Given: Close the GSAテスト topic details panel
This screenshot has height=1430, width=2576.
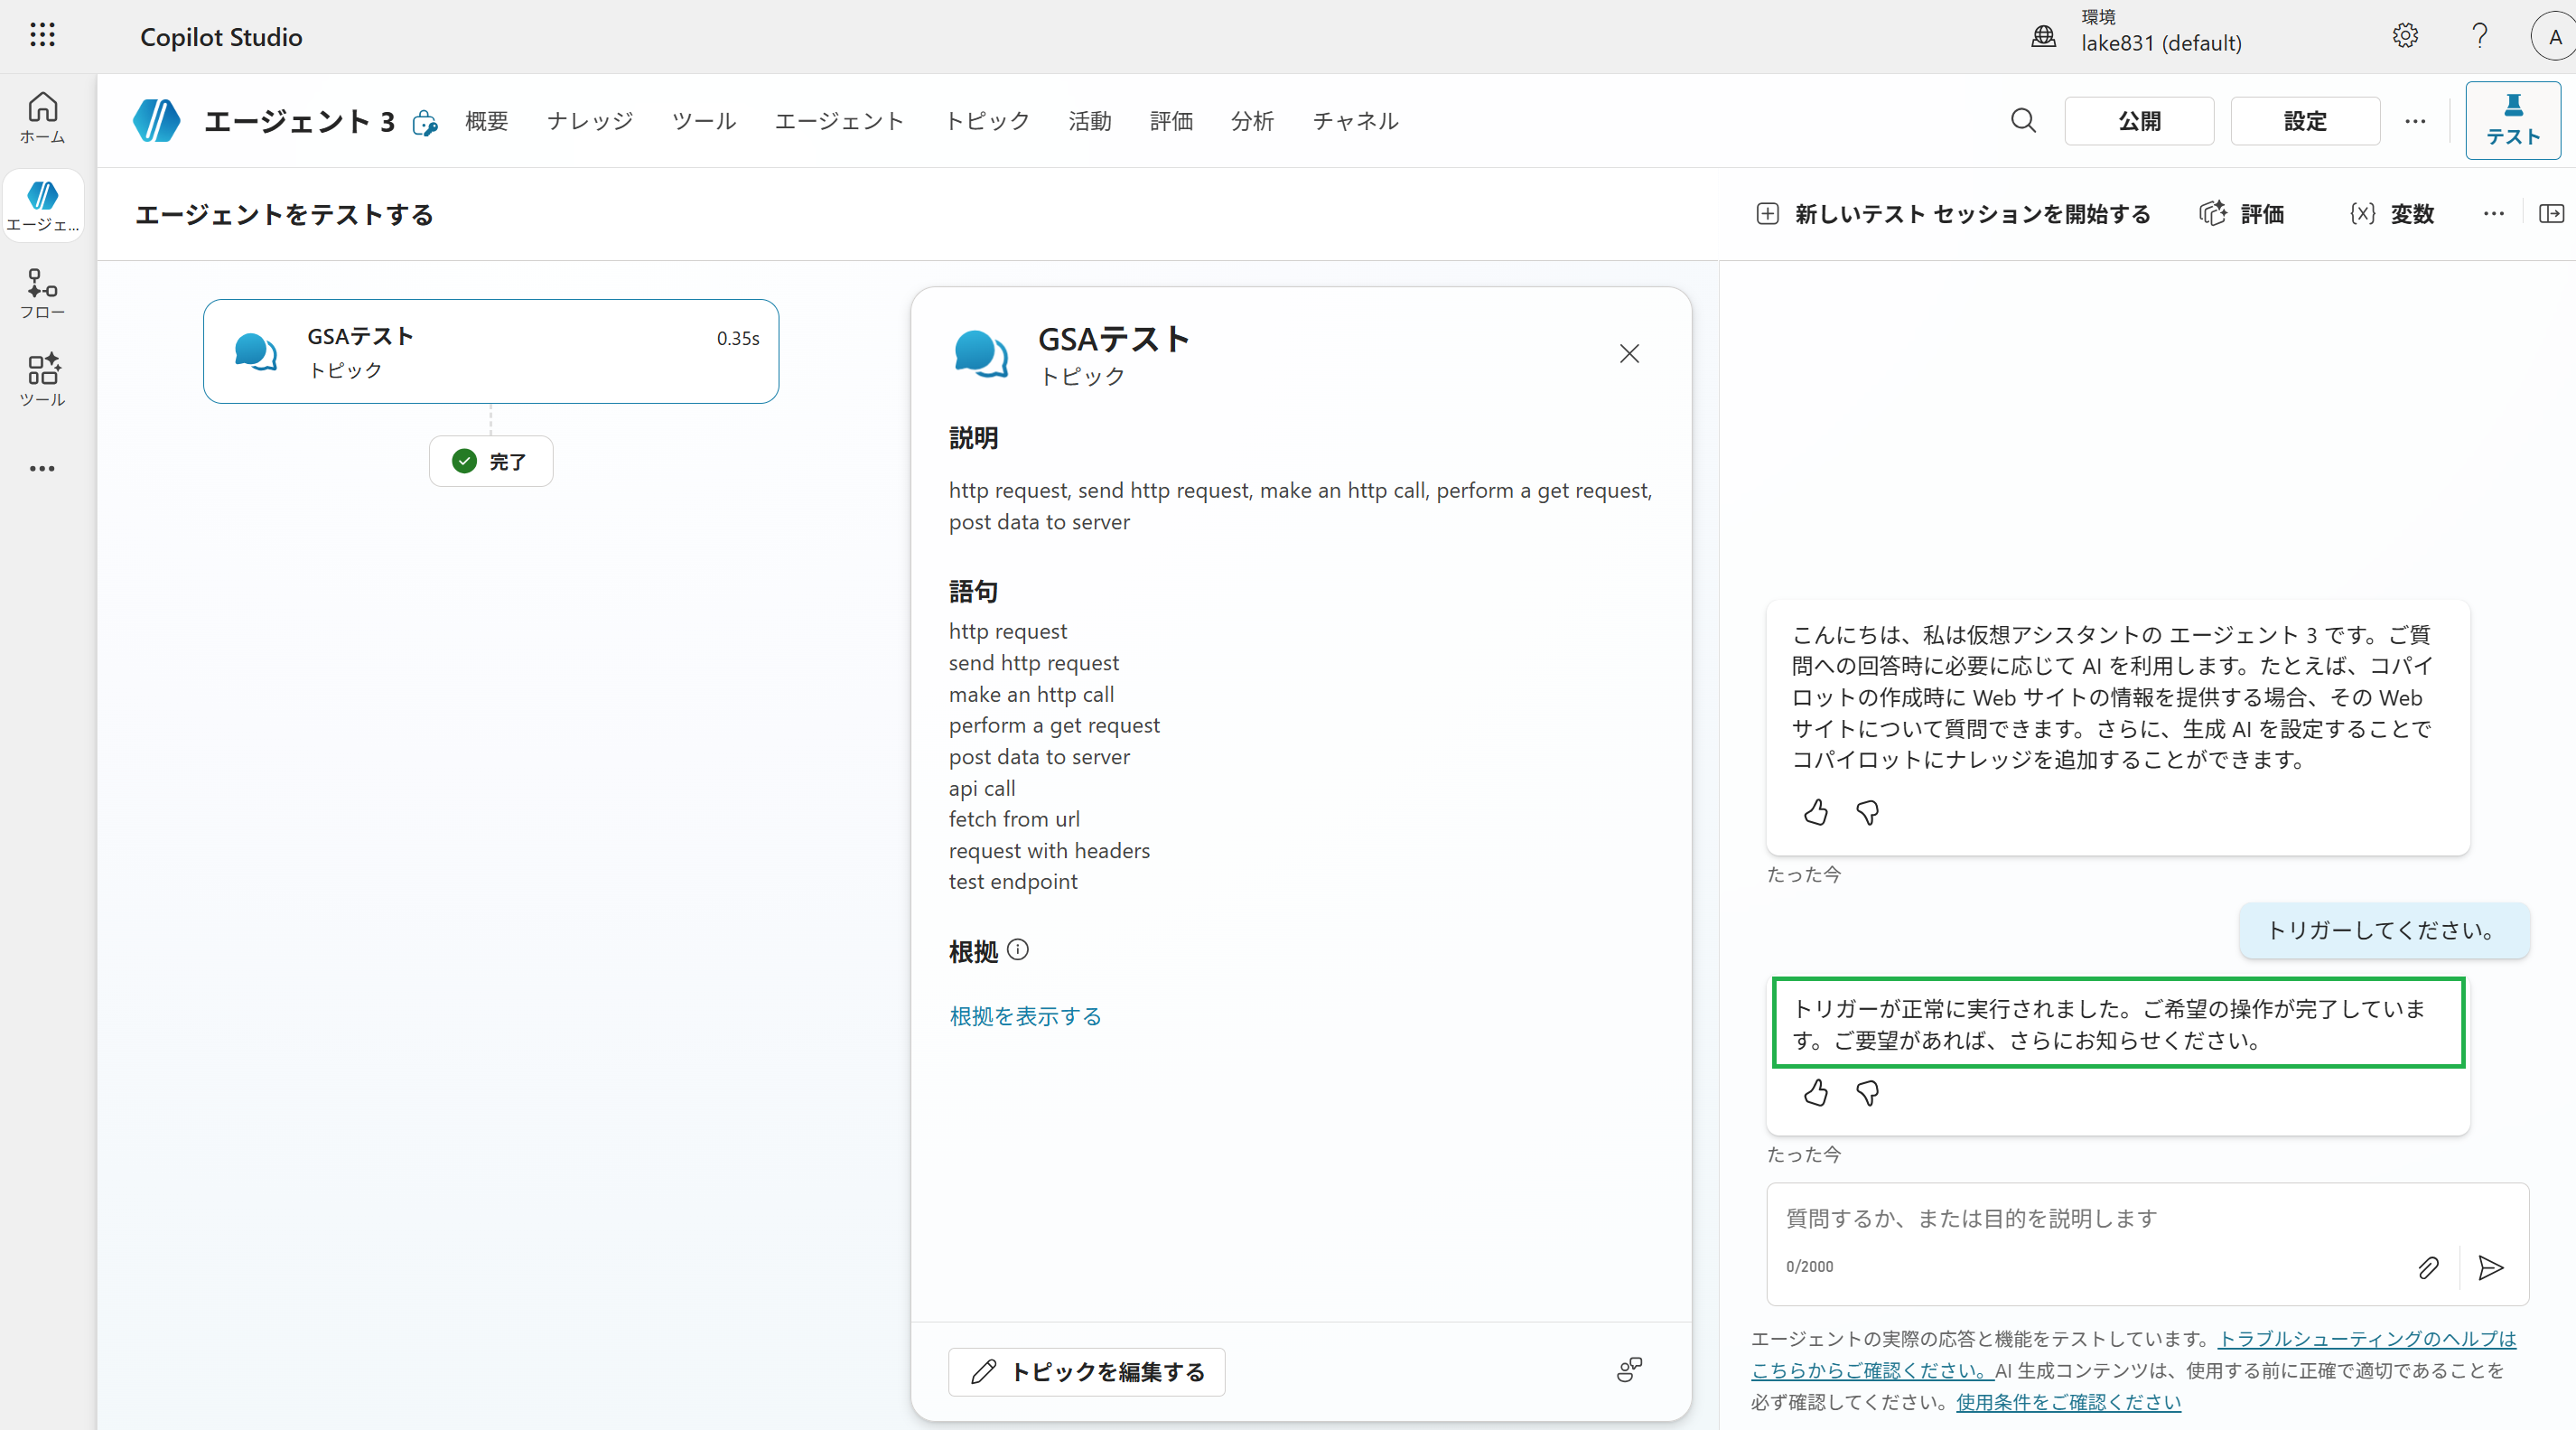Looking at the screenshot, I should 1629,354.
